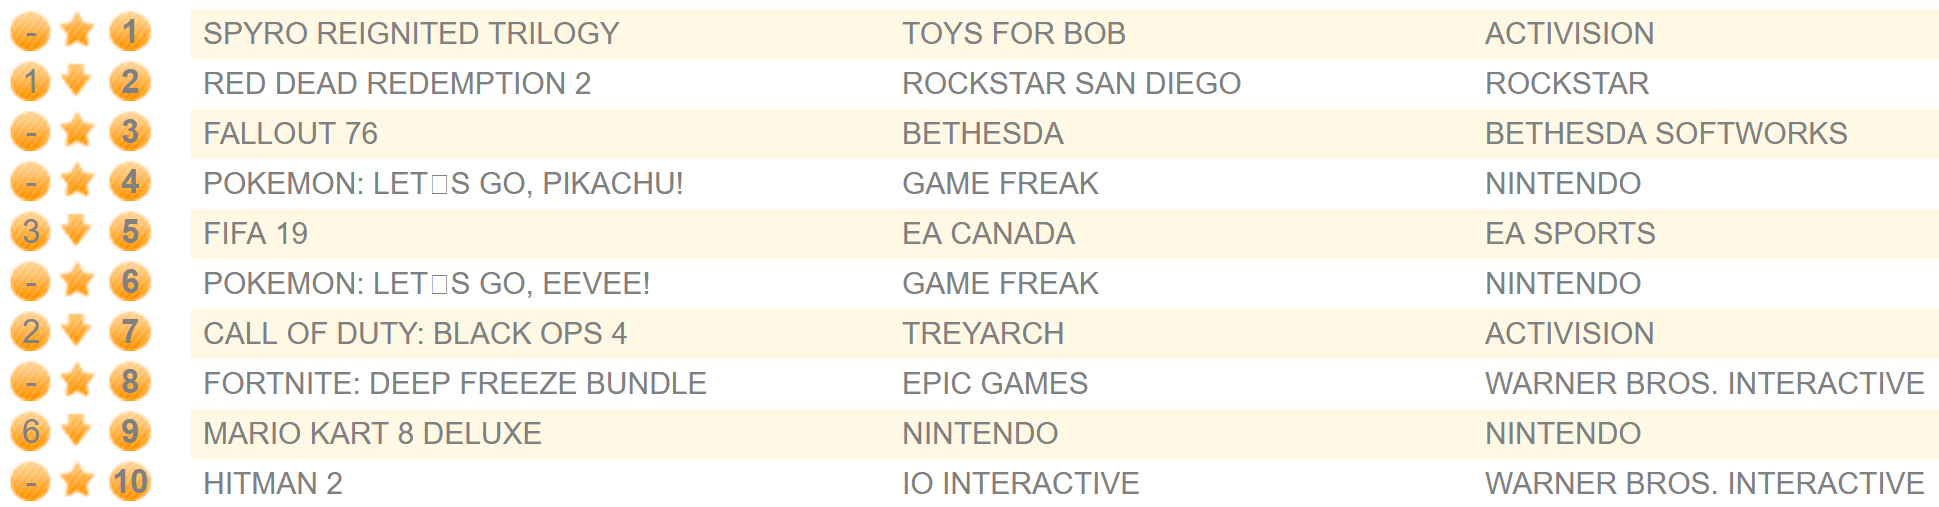Click developer Rockstar San Diego
Image resolution: width=1939 pixels, height=507 pixels.
click(1071, 84)
